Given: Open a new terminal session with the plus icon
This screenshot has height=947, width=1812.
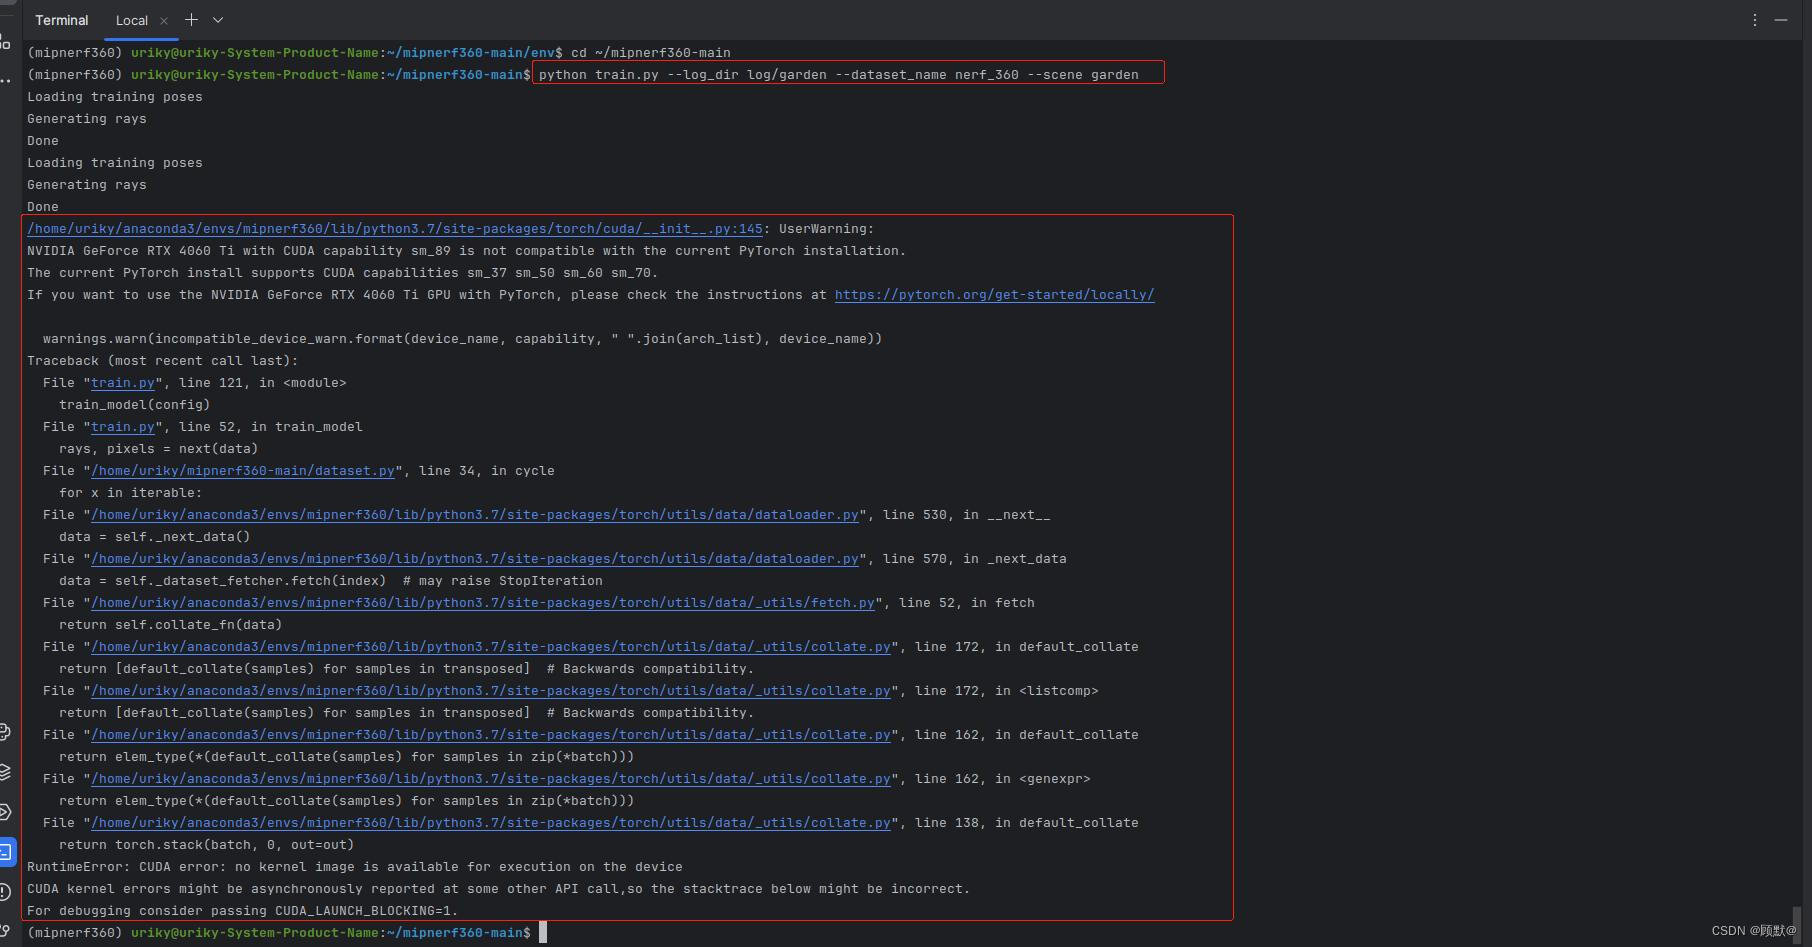Looking at the screenshot, I should (x=191, y=19).
